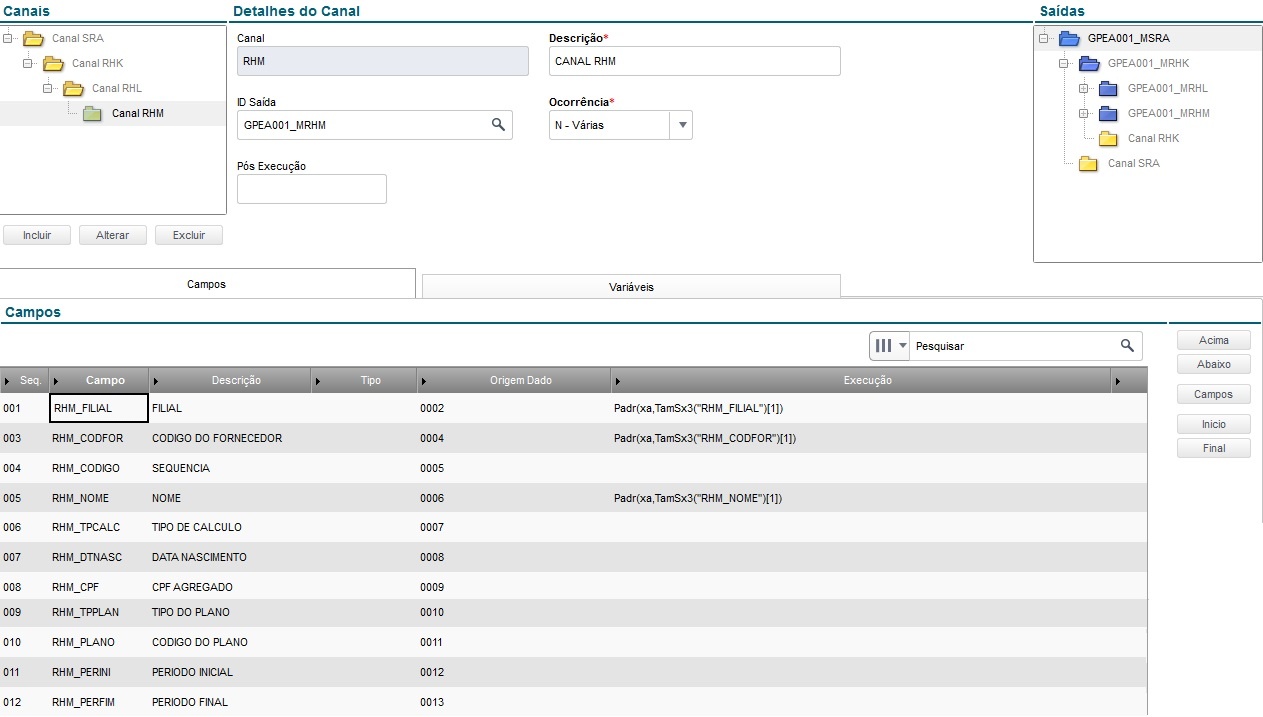The image size is (1263, 717).
Task: Switch to the Variáveis tab
Action: [x=631, y=287]
